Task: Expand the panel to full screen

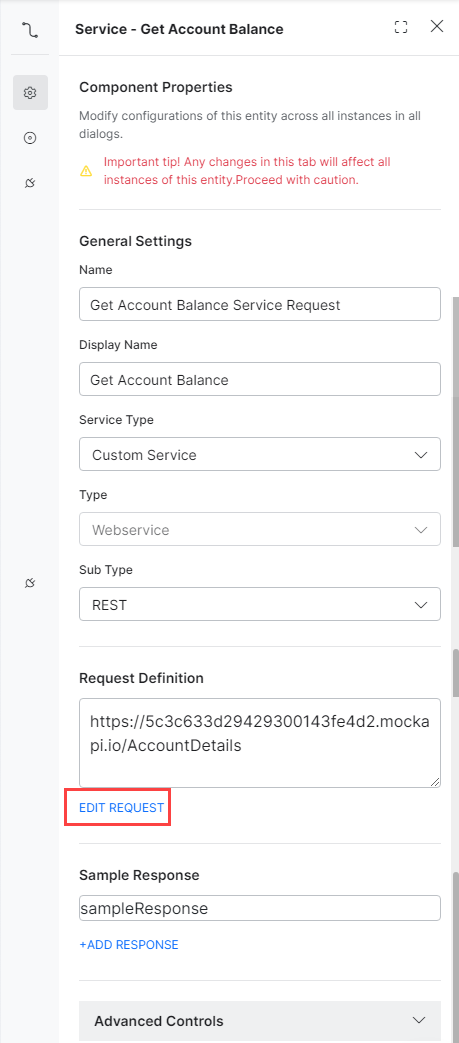Action: click(x=400, y=27)
